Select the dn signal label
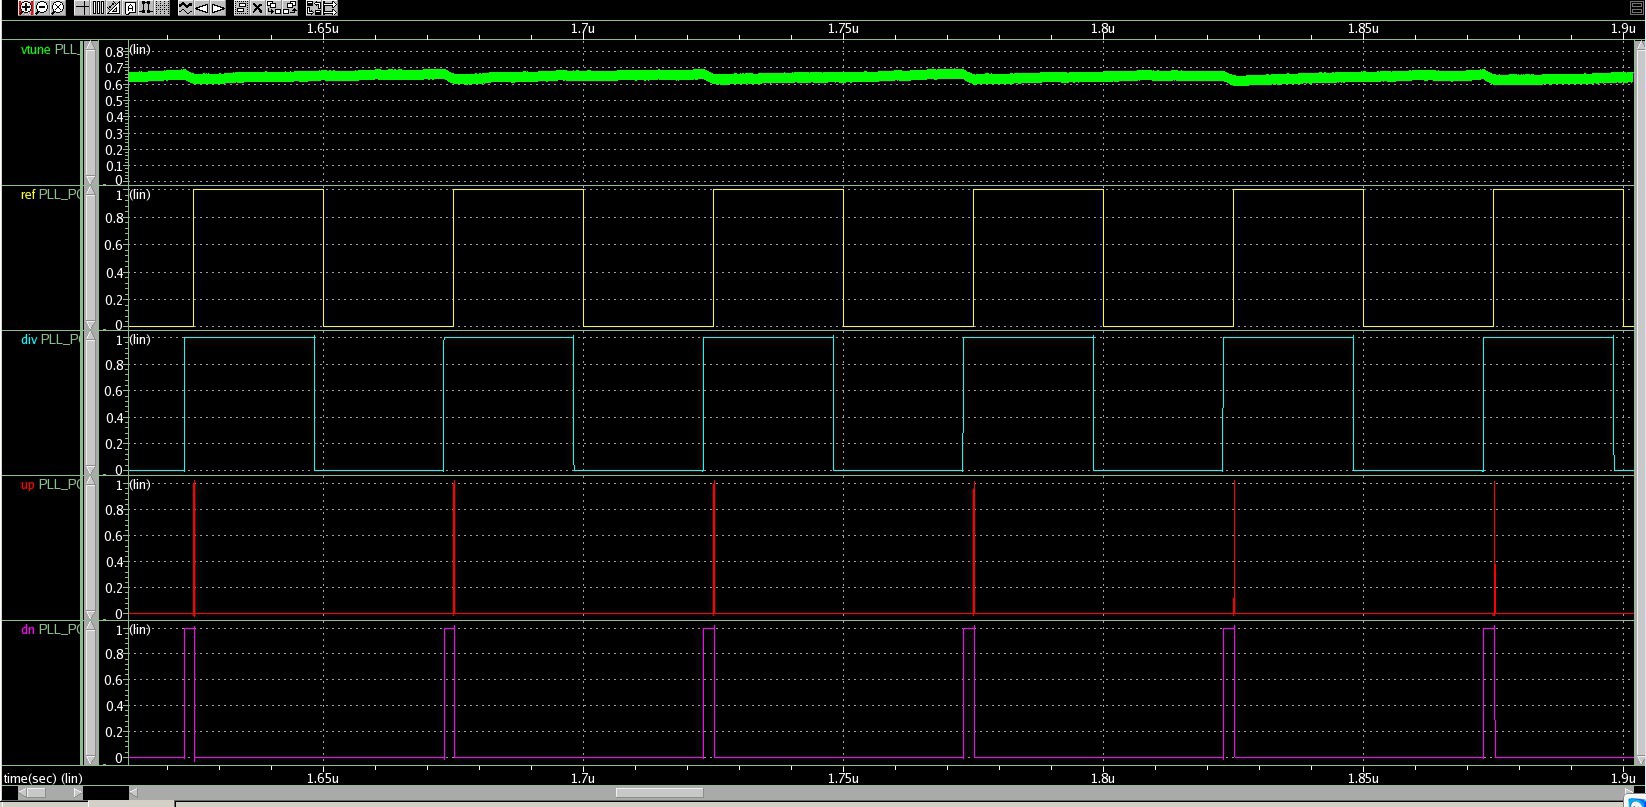Screen dimensions: 1646x807 click(28, 630)
